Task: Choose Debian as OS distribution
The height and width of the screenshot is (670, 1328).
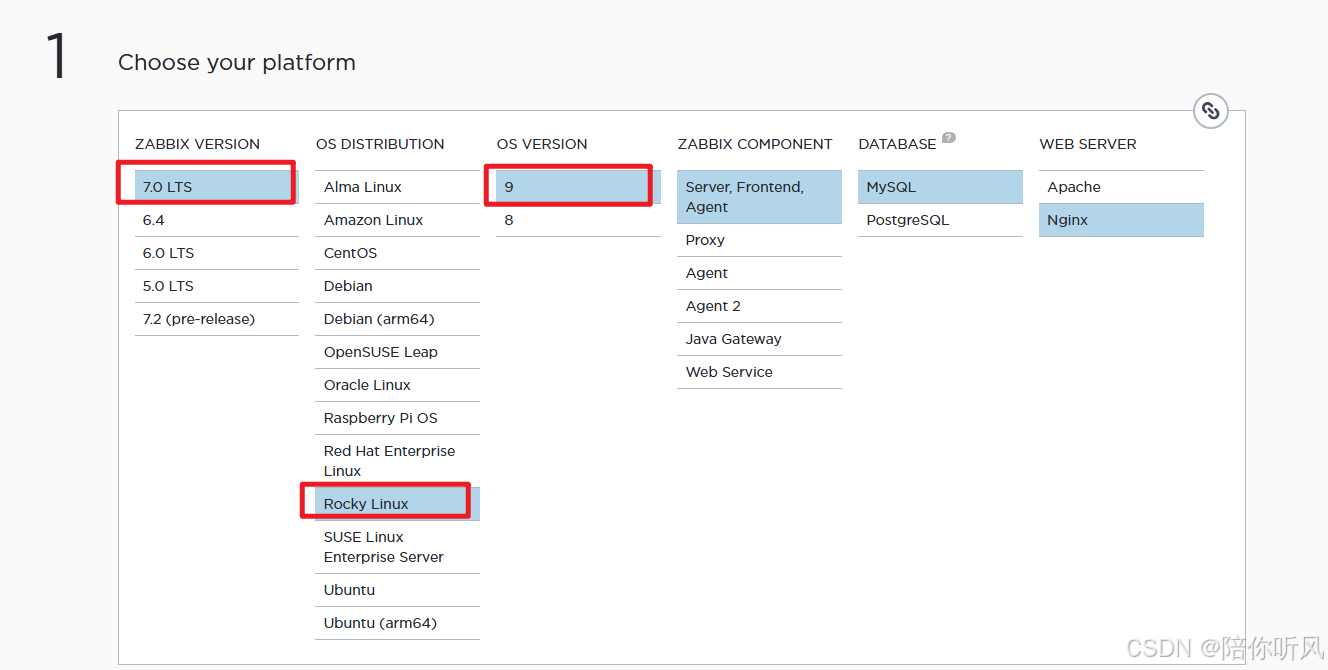Action: [x=398, y=286]
